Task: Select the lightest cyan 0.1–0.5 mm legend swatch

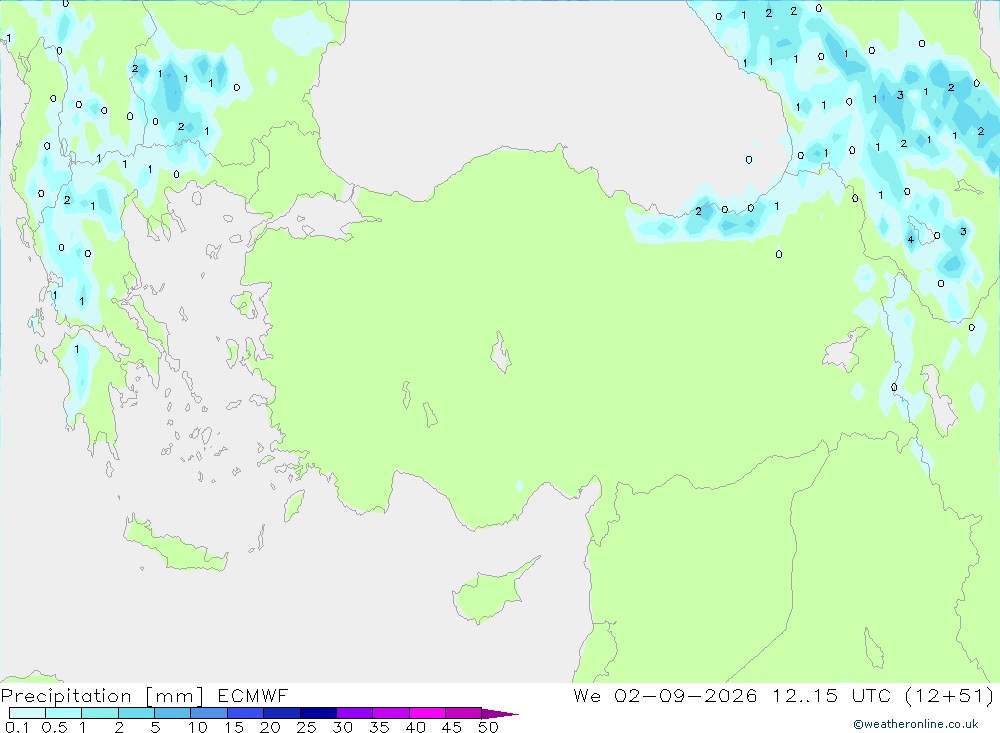Action: click(x=27, y=713)
